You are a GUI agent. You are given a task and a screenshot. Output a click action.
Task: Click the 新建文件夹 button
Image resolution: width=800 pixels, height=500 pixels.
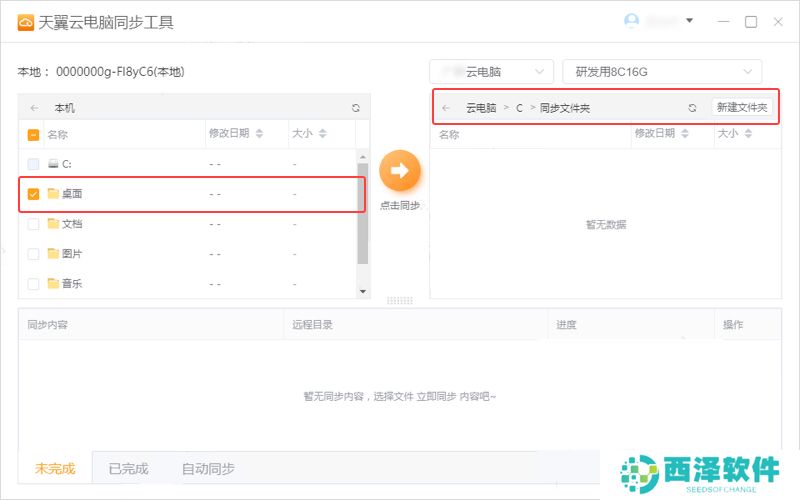tap(742, 107)
